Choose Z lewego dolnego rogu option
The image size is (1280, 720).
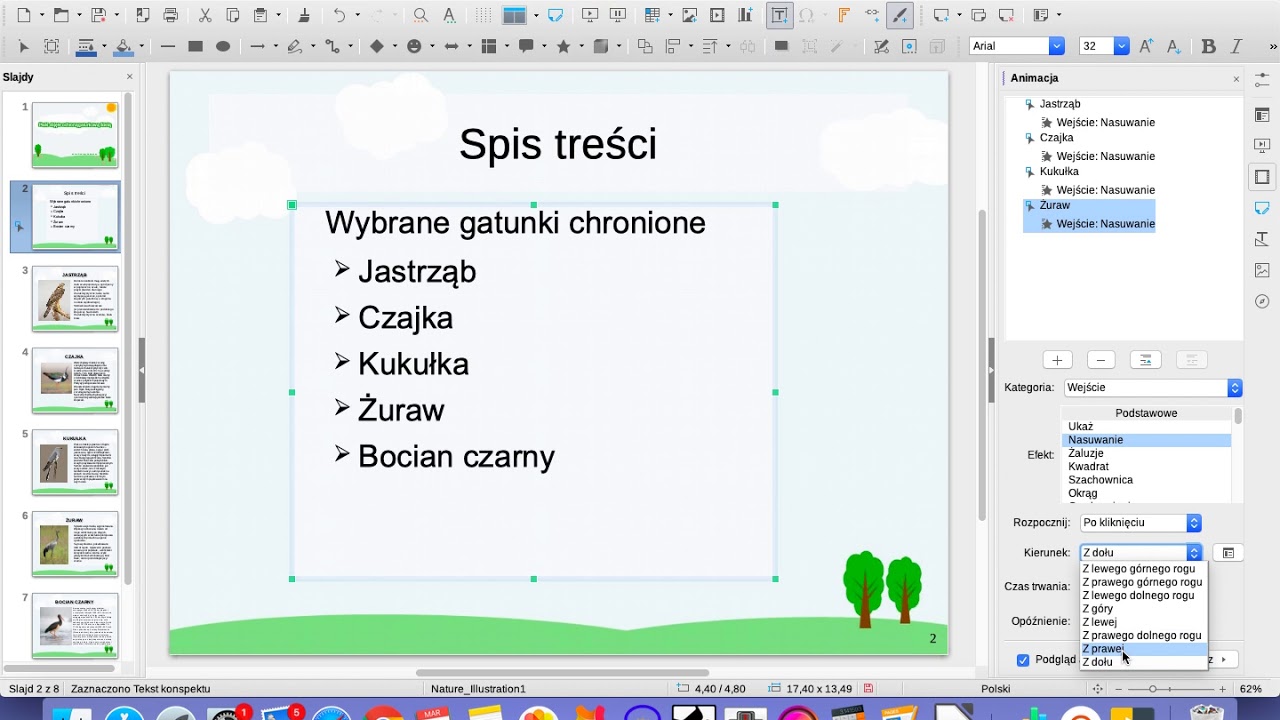[1144, 595]
